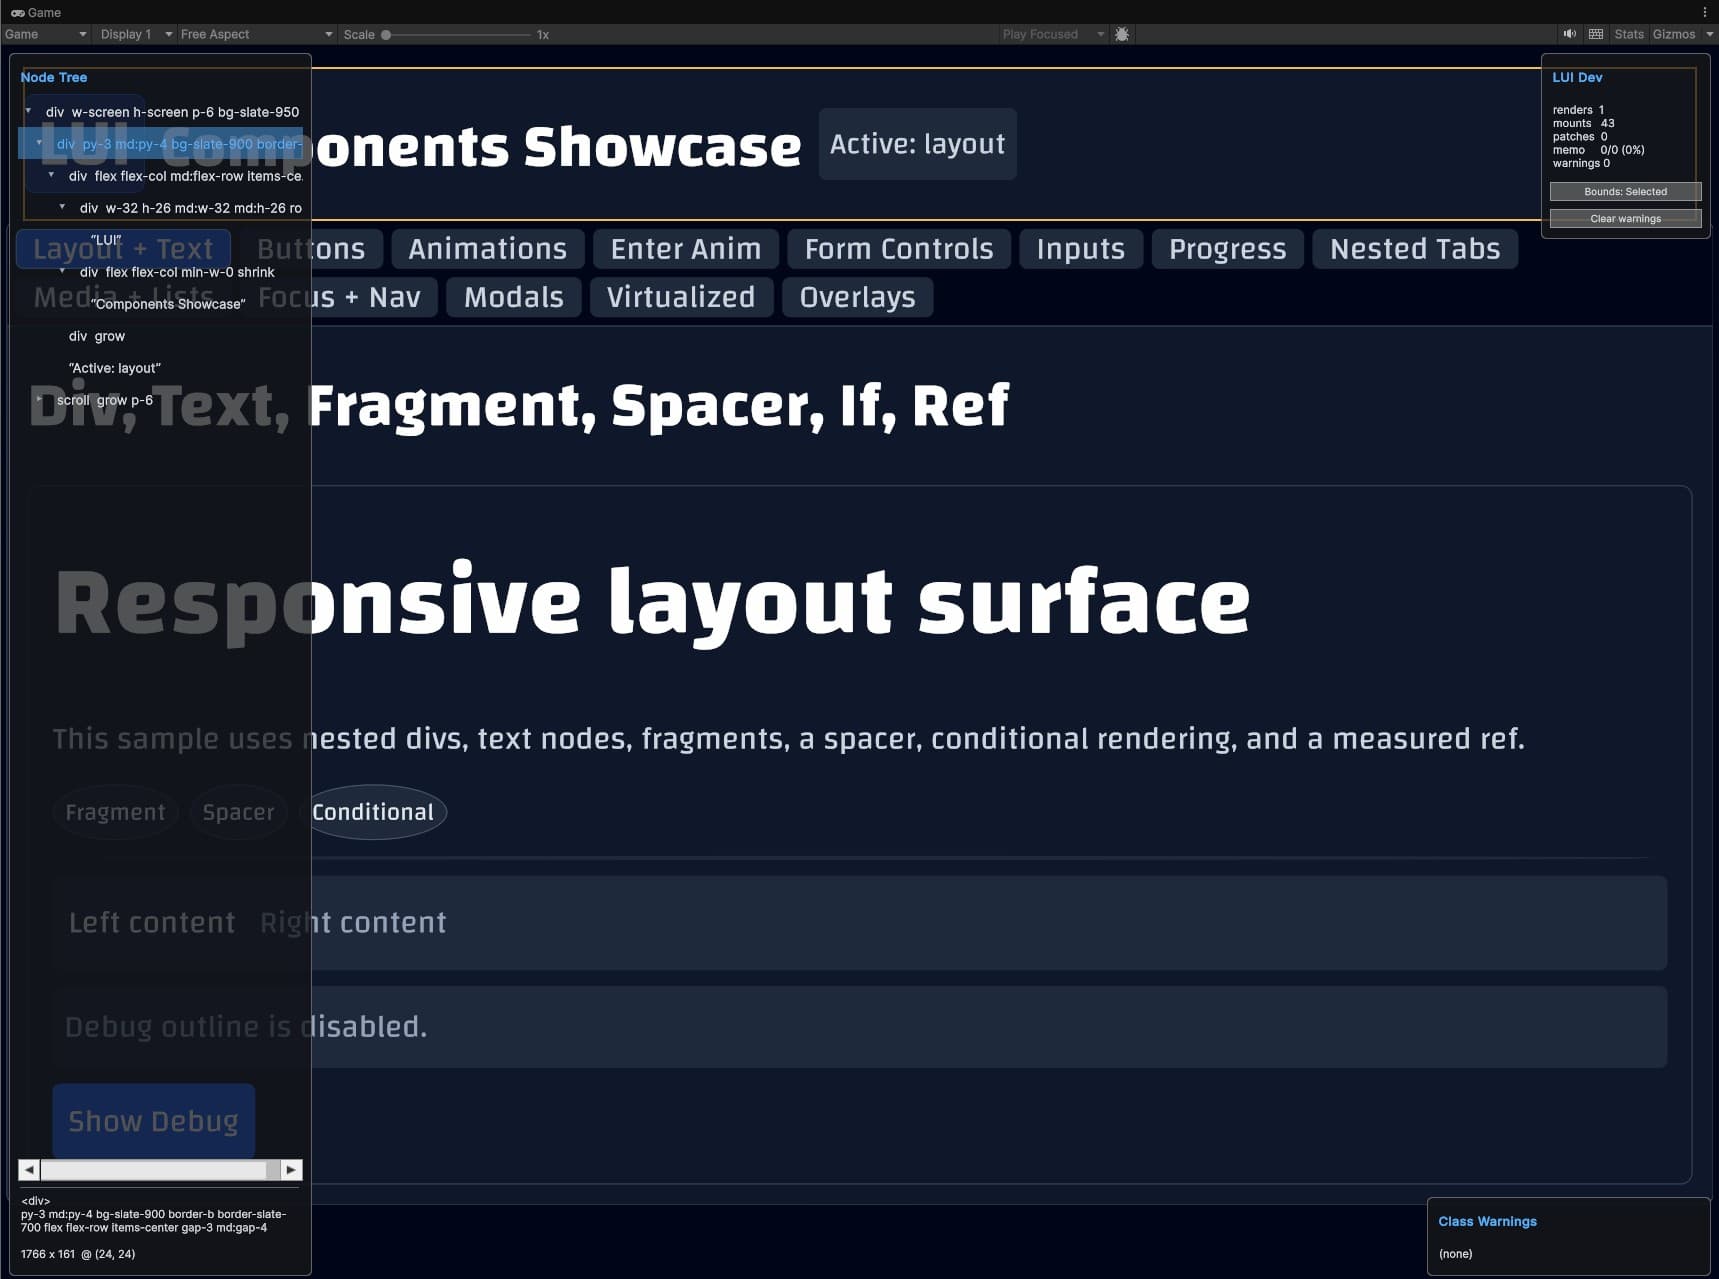Select the Layout + Text tab

123,248
